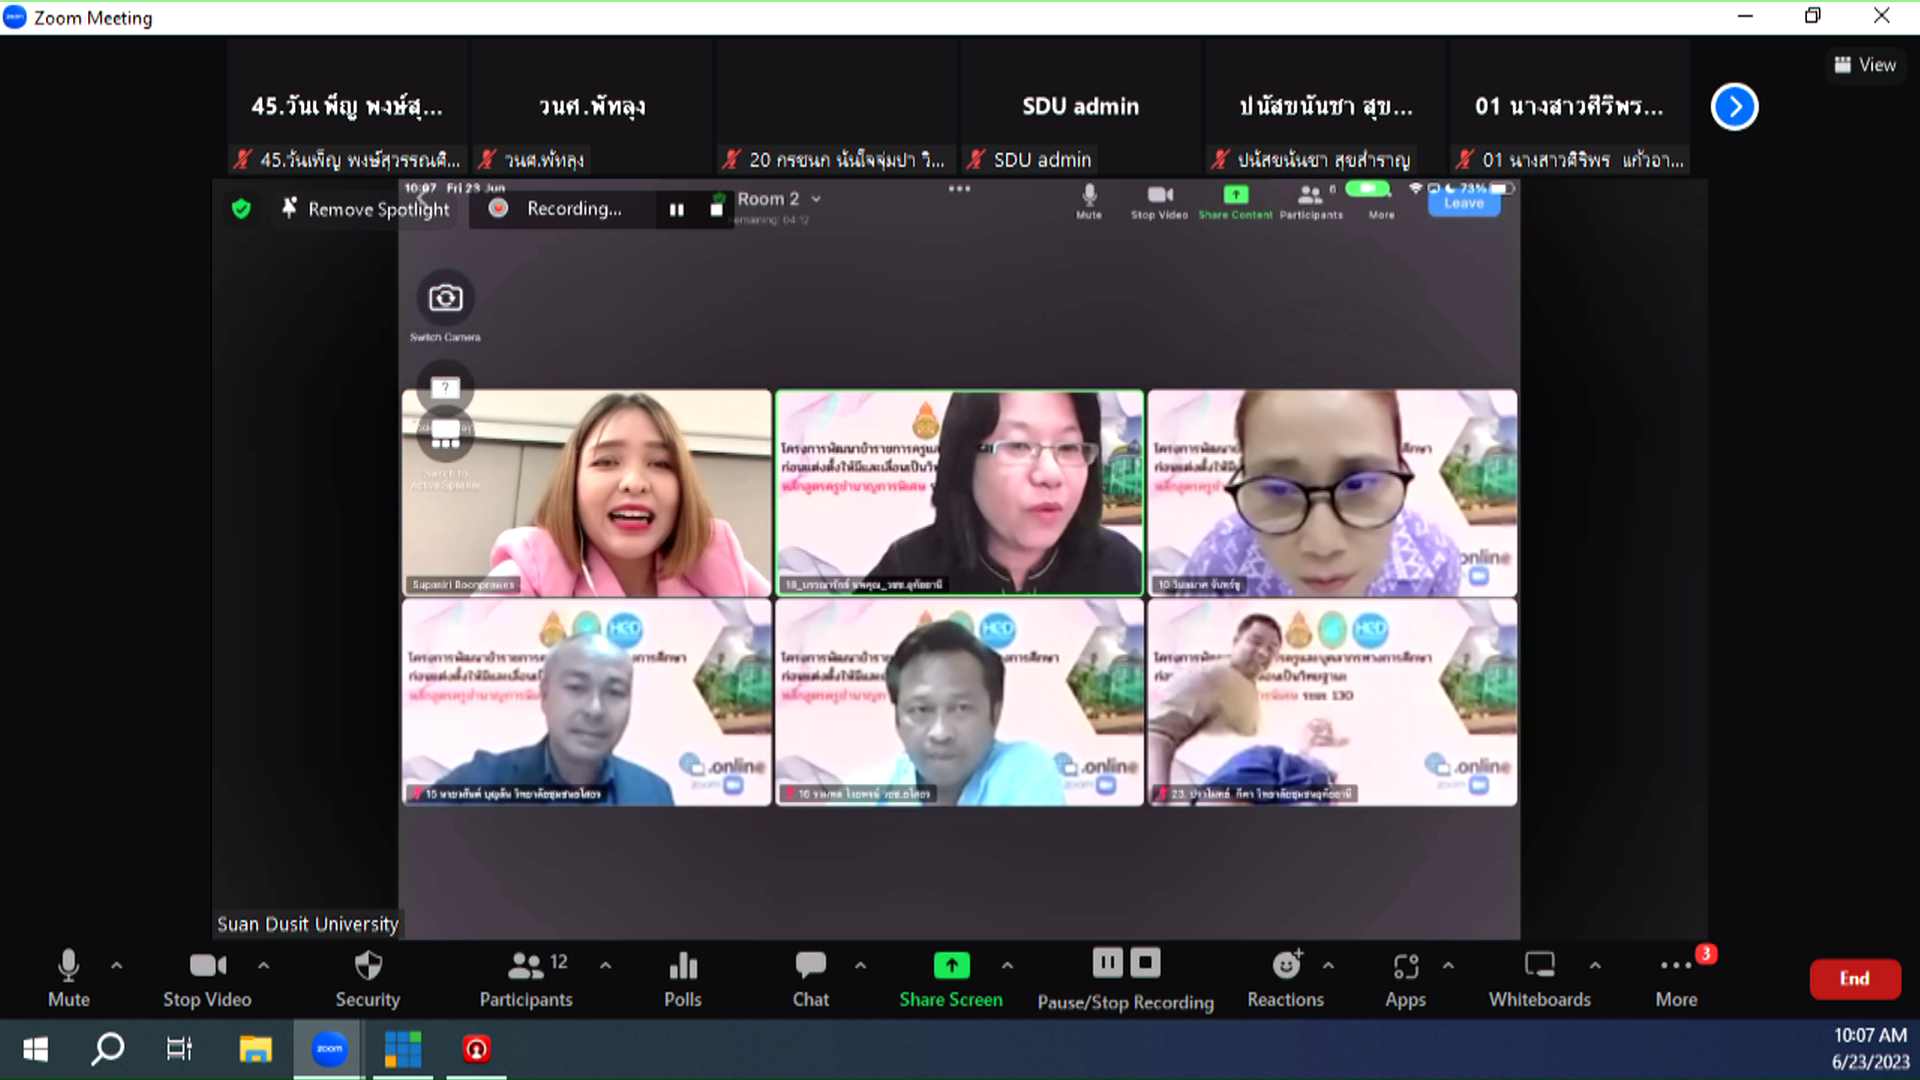The image size is (1920, 1080).
Task: Click Mute icon in shared screen toolbar
Action: (x=1089, y=200)
